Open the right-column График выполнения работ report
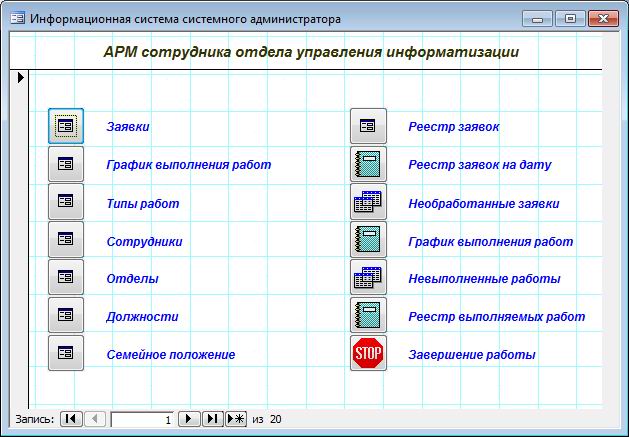Viewport: 629px width, 437px height. (x=368, y=240)
